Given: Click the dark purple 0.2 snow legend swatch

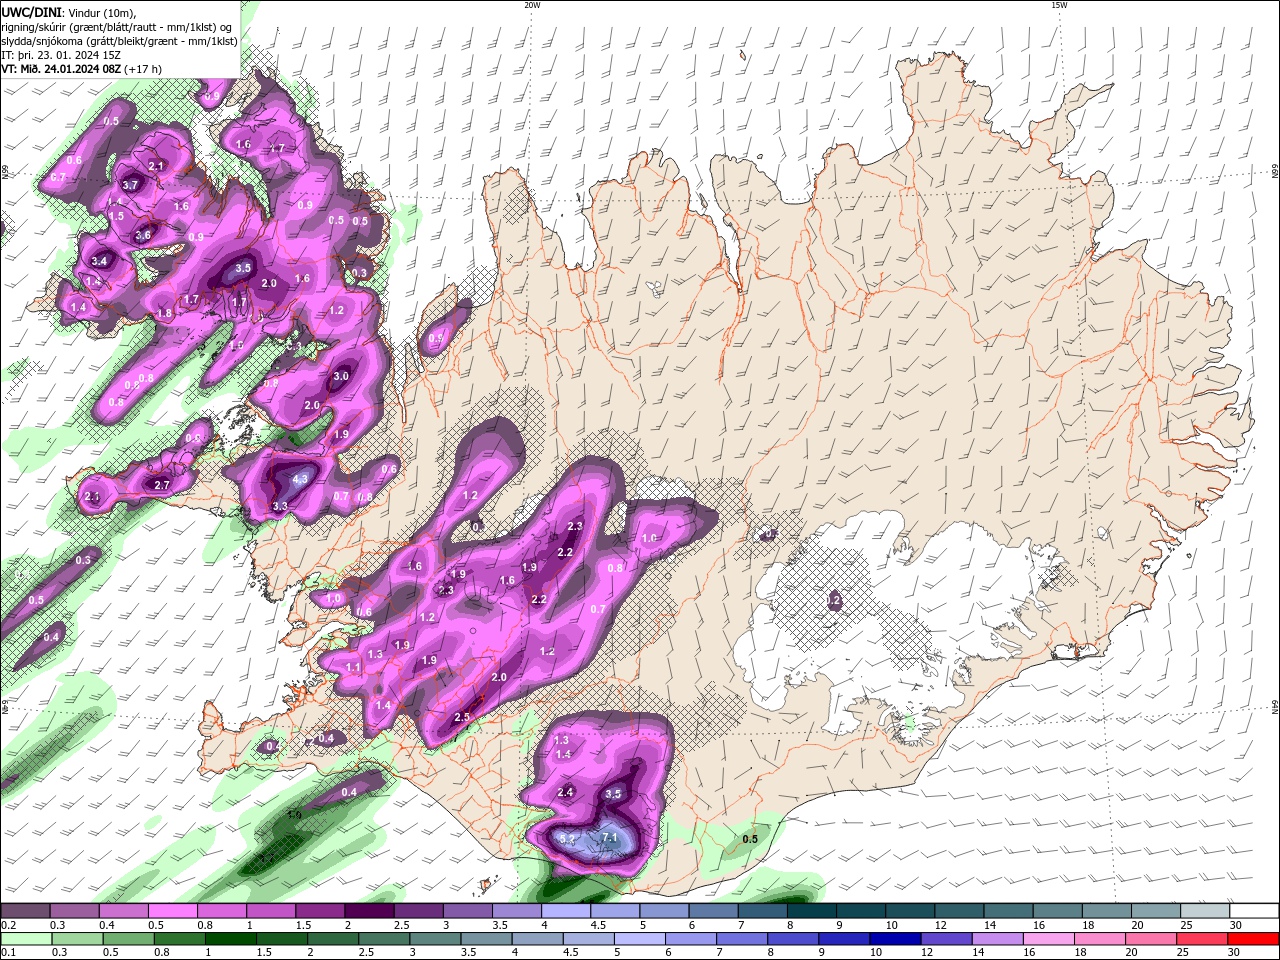Looking at the screenshot, I should pyautogui.click(x=25, y=911).
